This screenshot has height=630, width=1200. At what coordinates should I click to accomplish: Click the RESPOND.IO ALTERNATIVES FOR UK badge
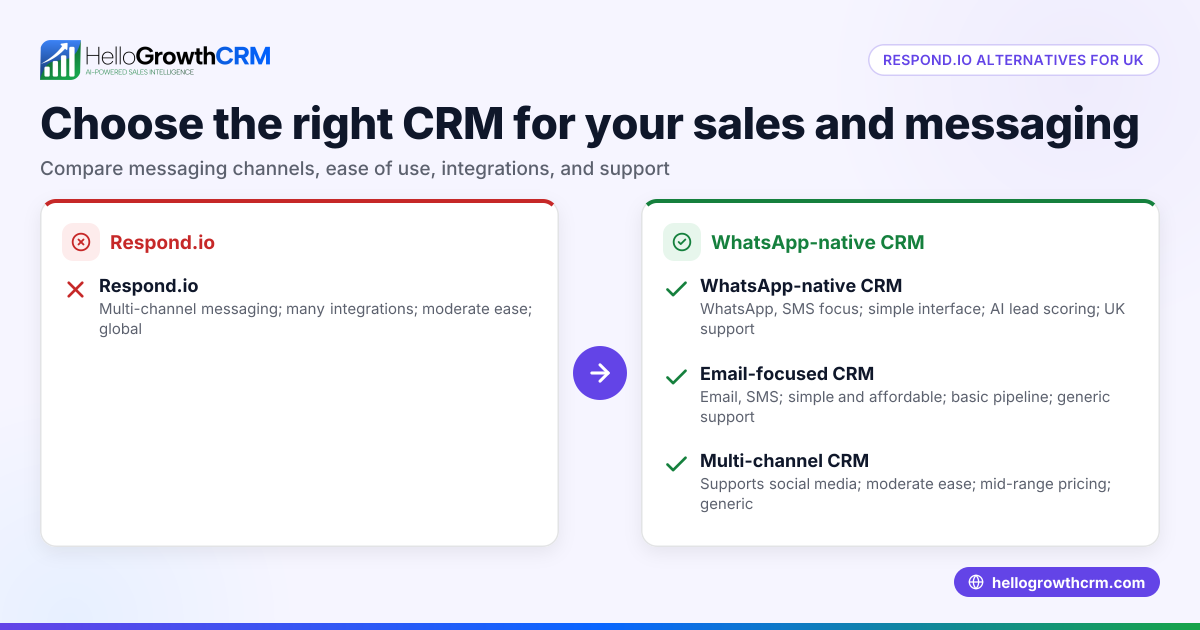[x=1013, y=60]
